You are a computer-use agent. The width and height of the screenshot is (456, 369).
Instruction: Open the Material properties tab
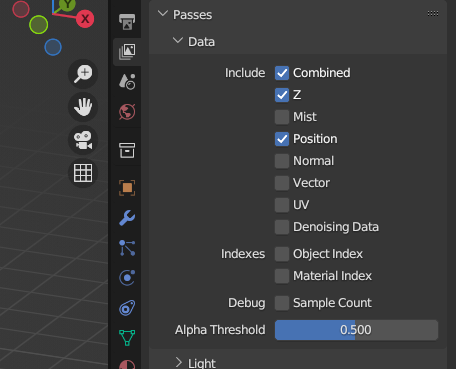pyautogui.click(x=127, y=364)
